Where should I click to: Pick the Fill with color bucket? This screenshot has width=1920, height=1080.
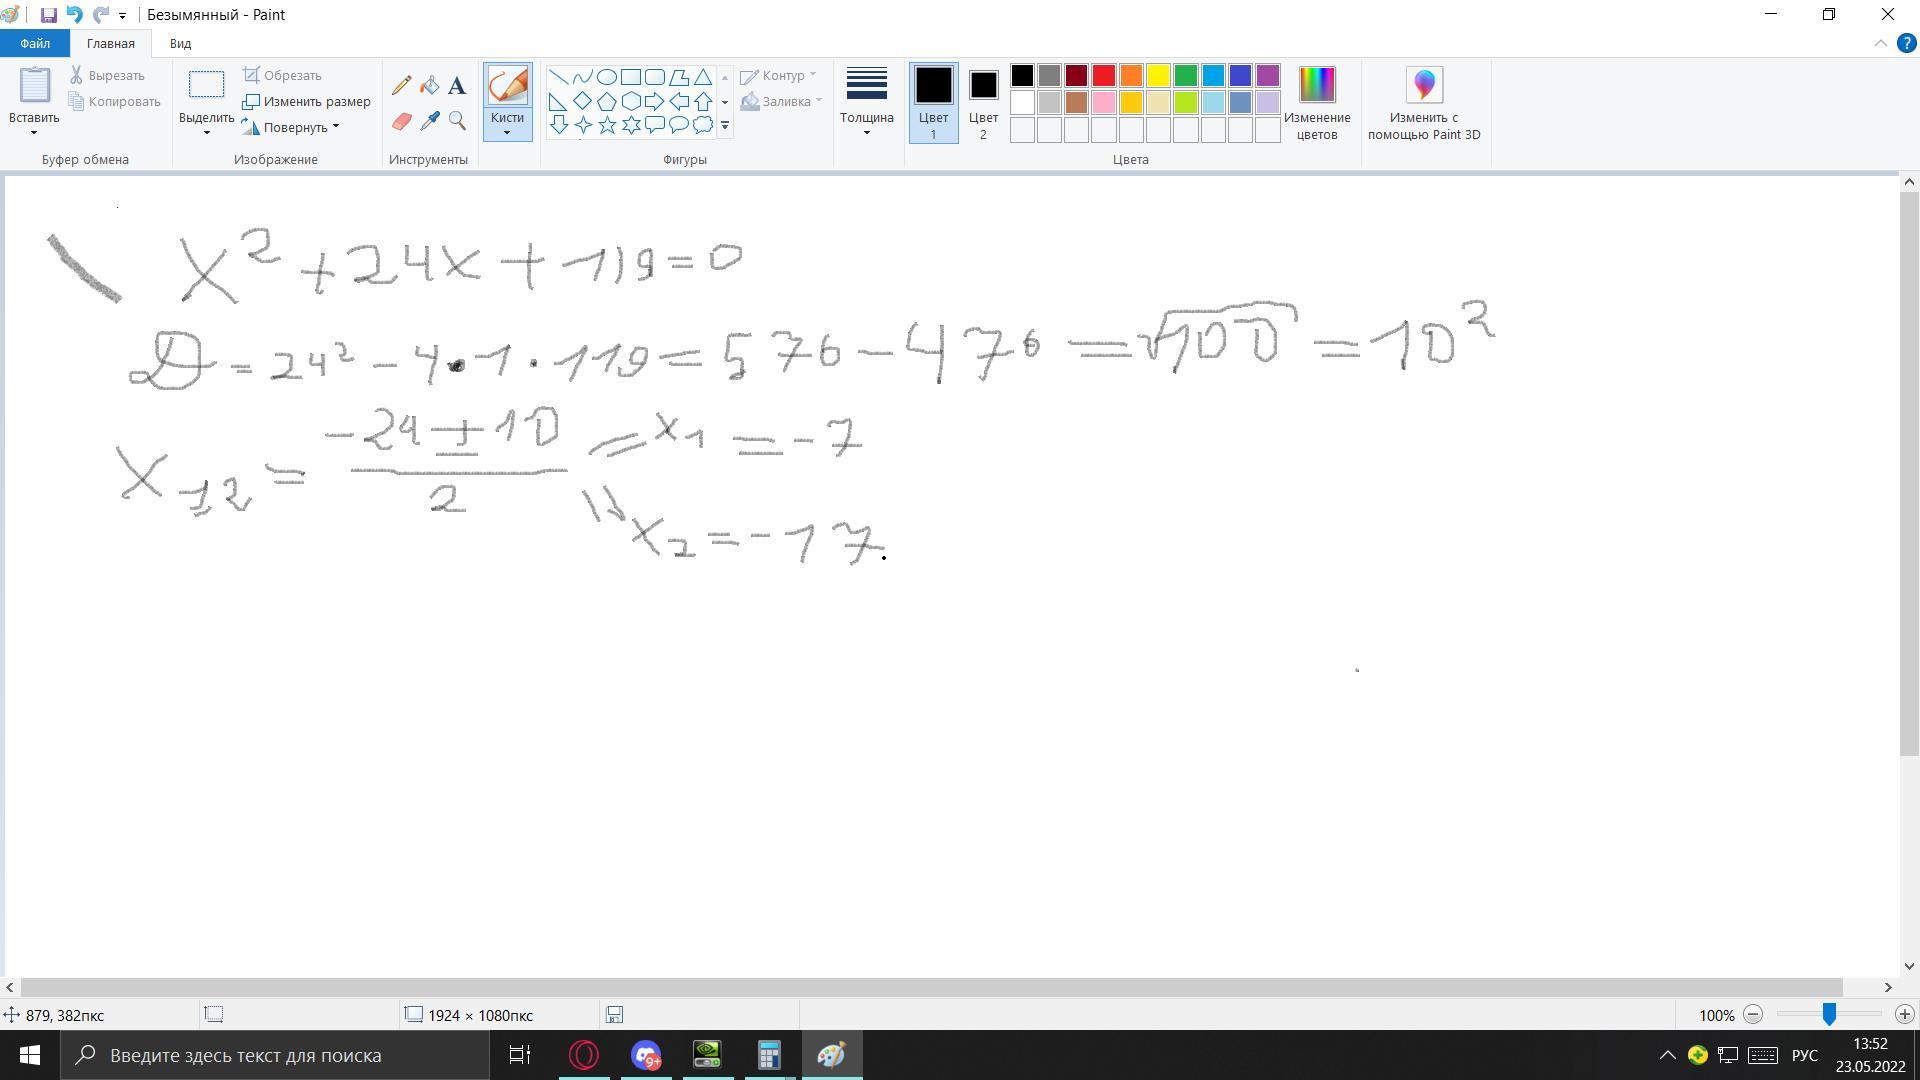(429, 86)
